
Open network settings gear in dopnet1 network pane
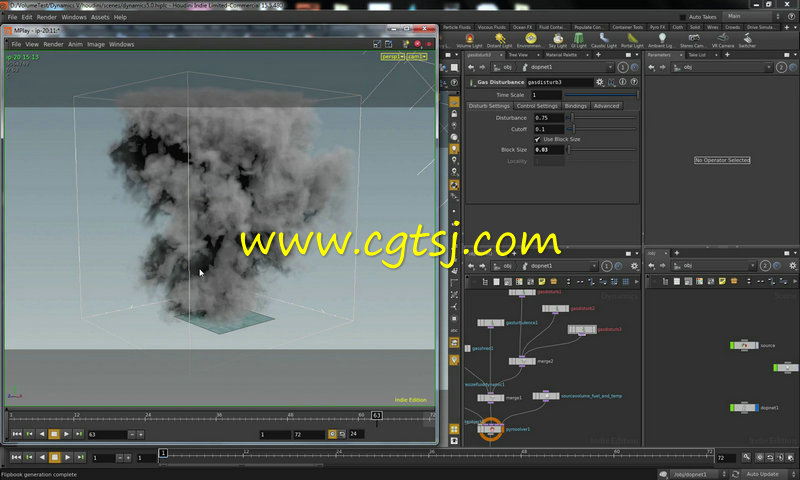tap(634, 266)
